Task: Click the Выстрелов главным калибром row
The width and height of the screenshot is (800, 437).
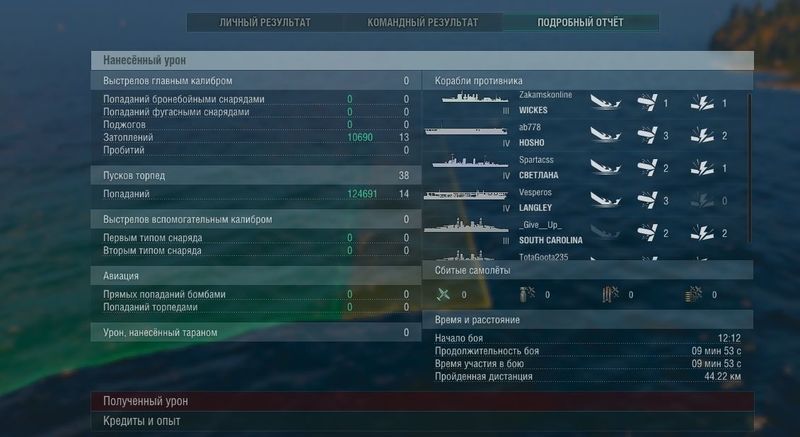Action: coord(256,81)
